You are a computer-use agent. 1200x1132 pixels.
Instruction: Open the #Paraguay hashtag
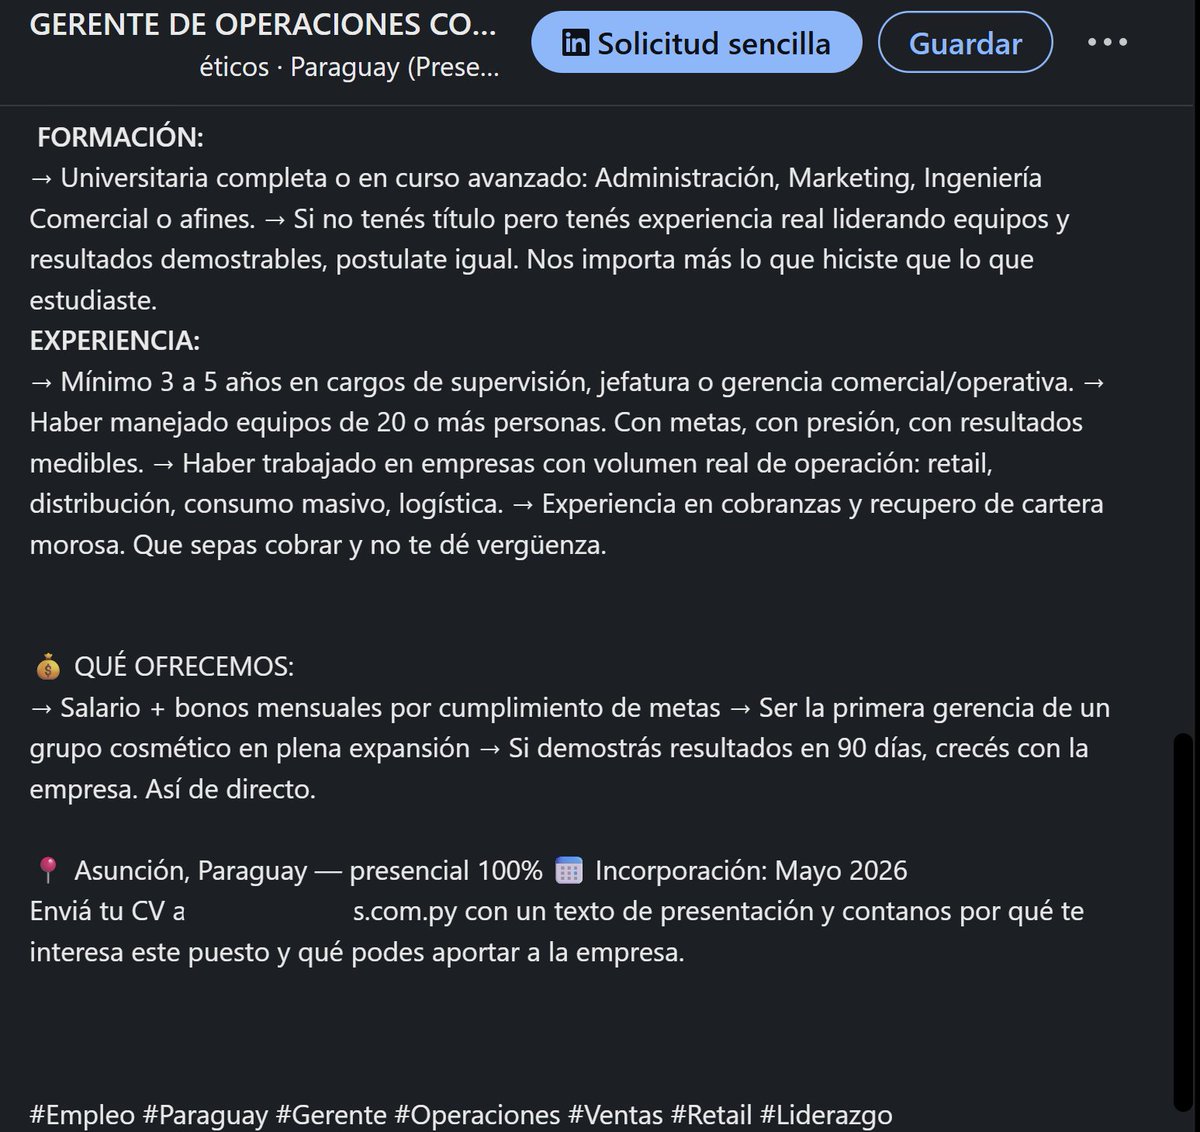(205, 1114)
